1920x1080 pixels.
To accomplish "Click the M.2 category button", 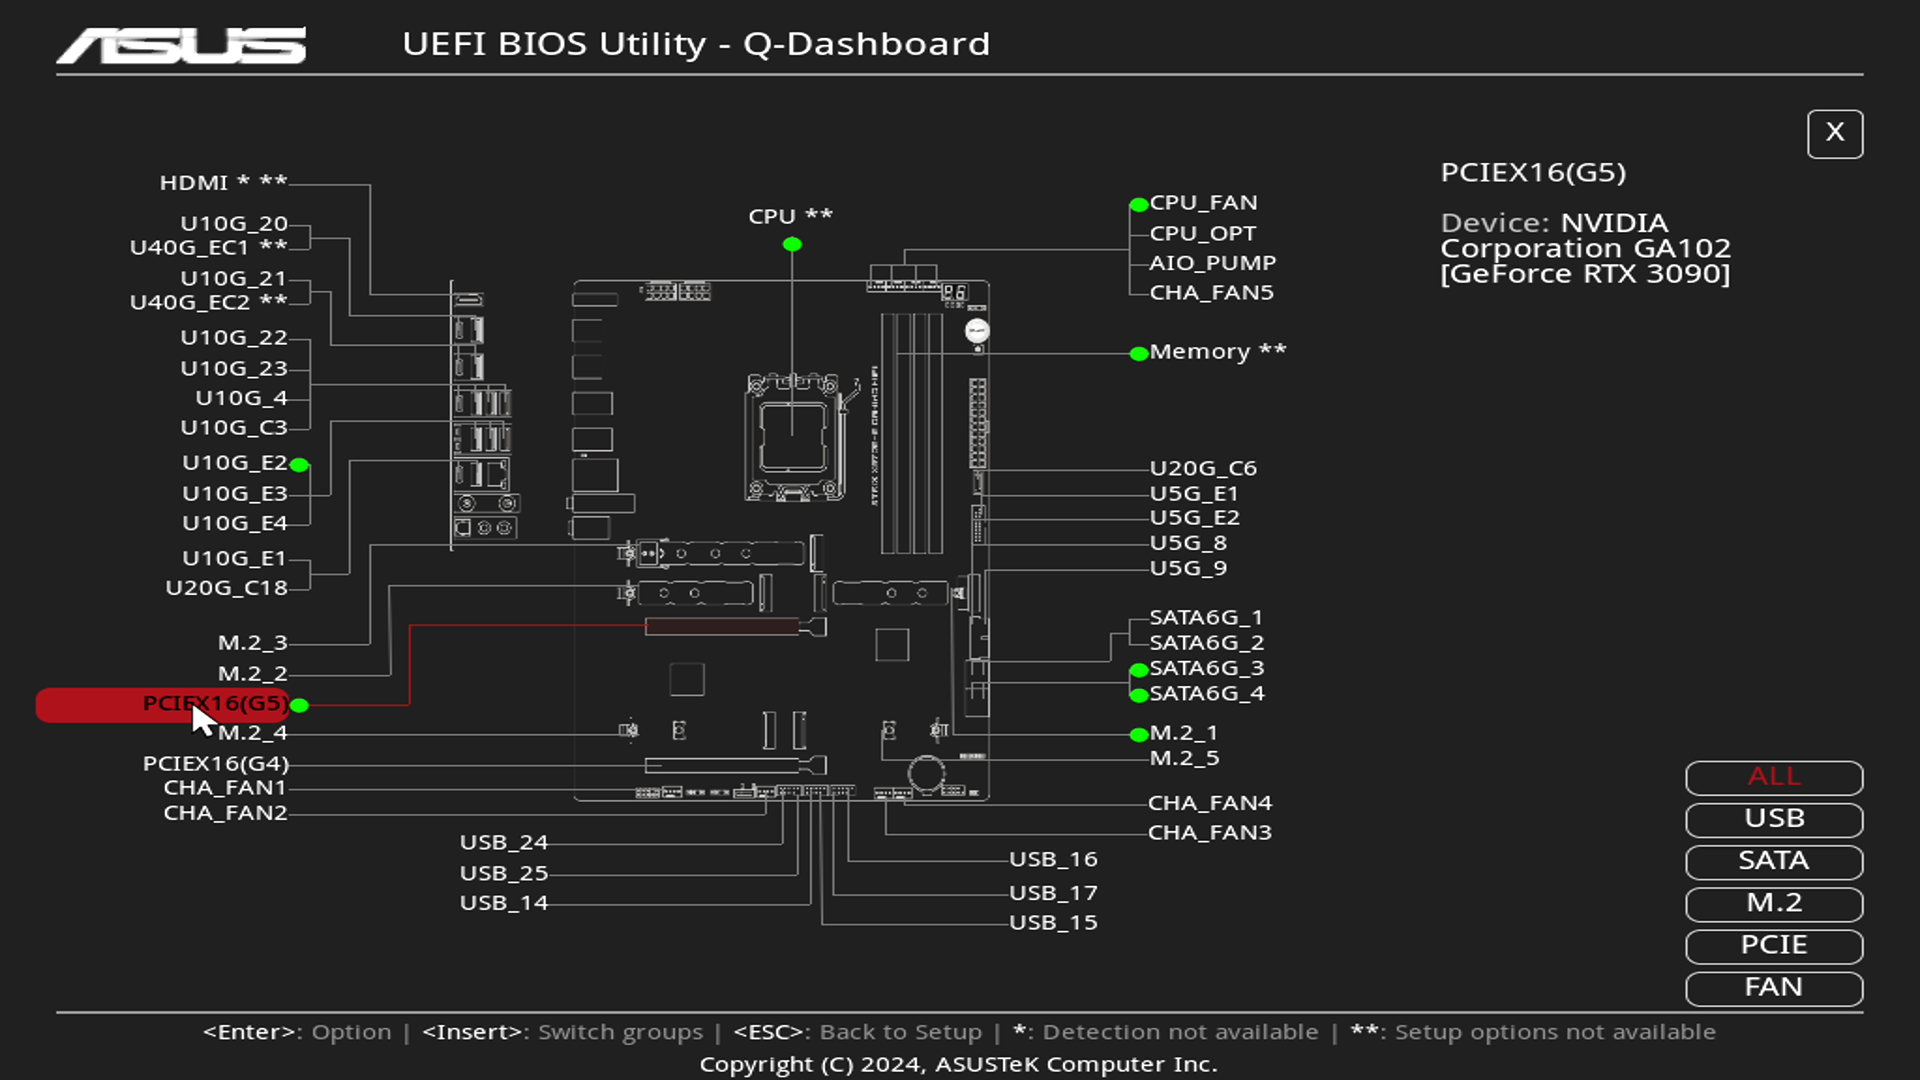I will tap(1773, 904).
